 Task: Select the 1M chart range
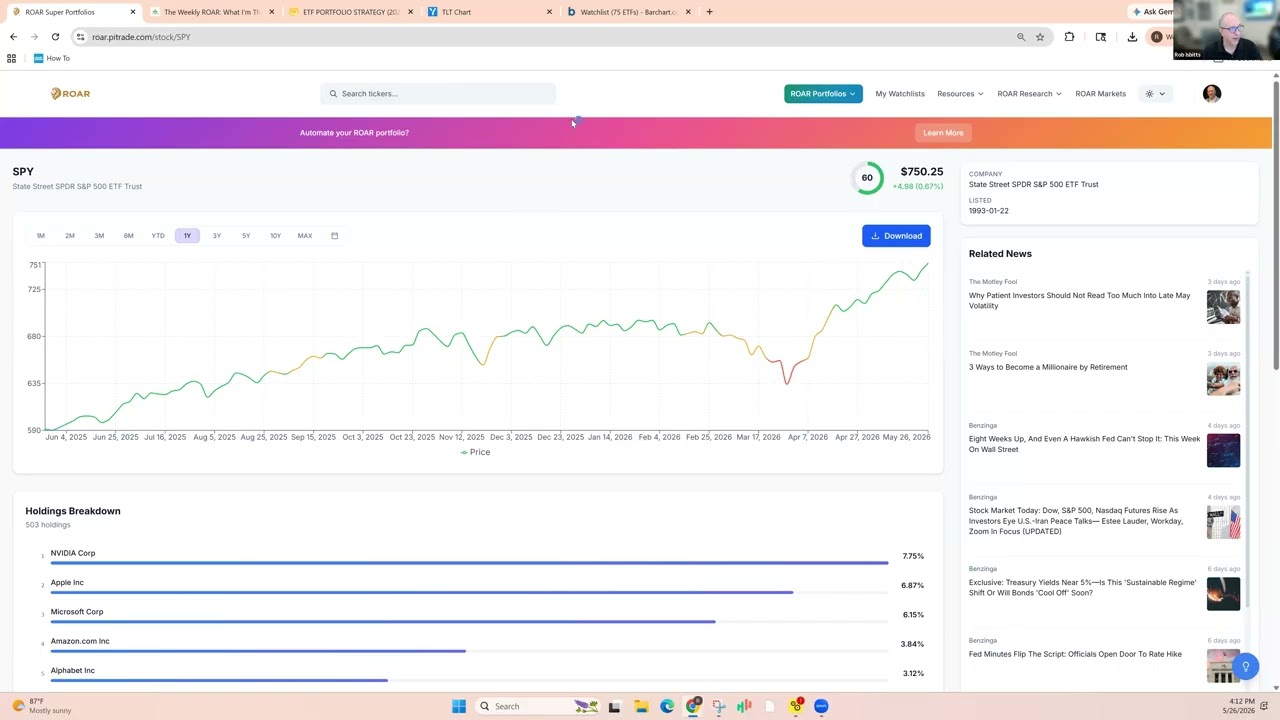tap(41, 236)
